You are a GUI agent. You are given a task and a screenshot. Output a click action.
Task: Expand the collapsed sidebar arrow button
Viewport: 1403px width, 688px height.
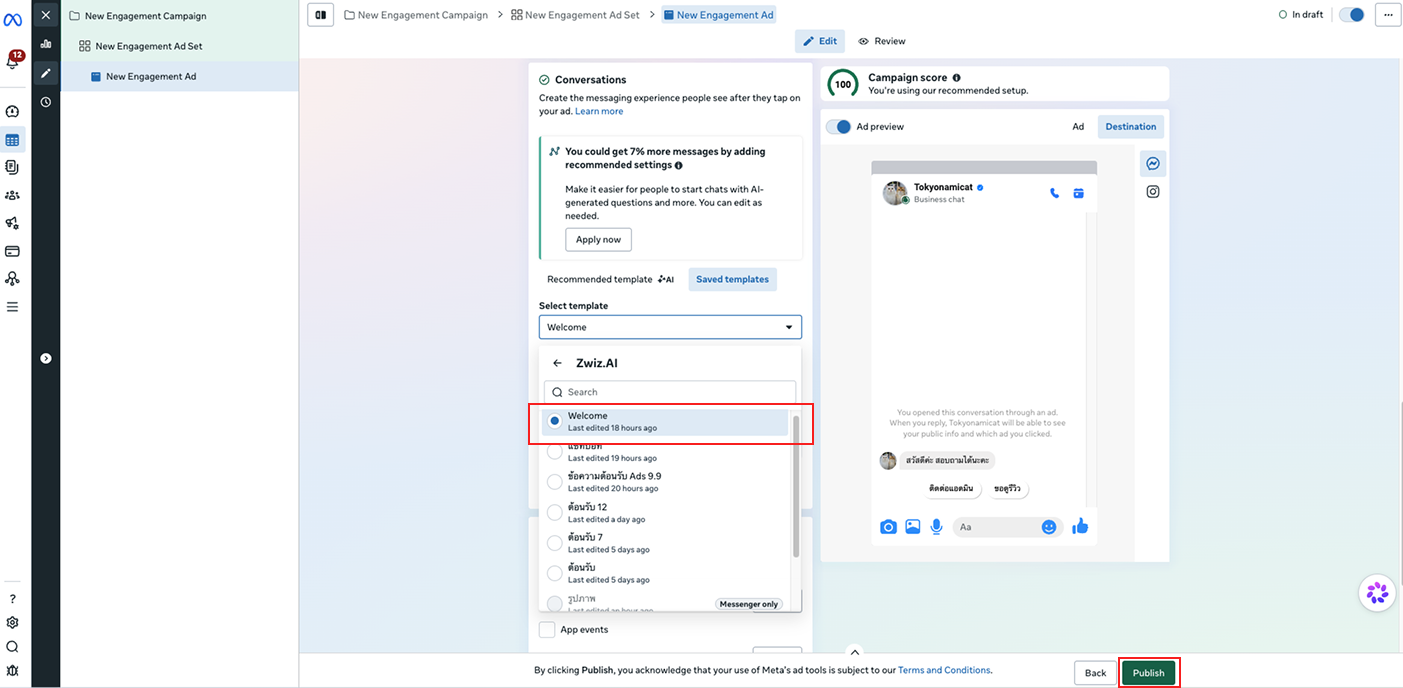46,358
